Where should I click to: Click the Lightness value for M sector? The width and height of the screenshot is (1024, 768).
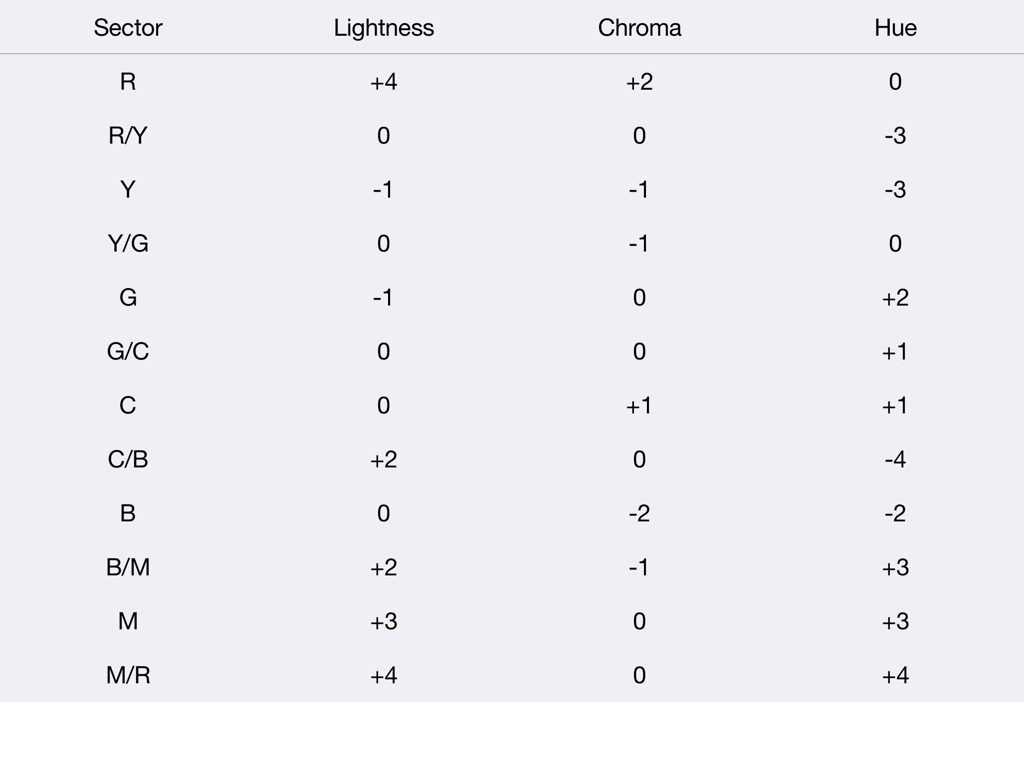(384, 621)
